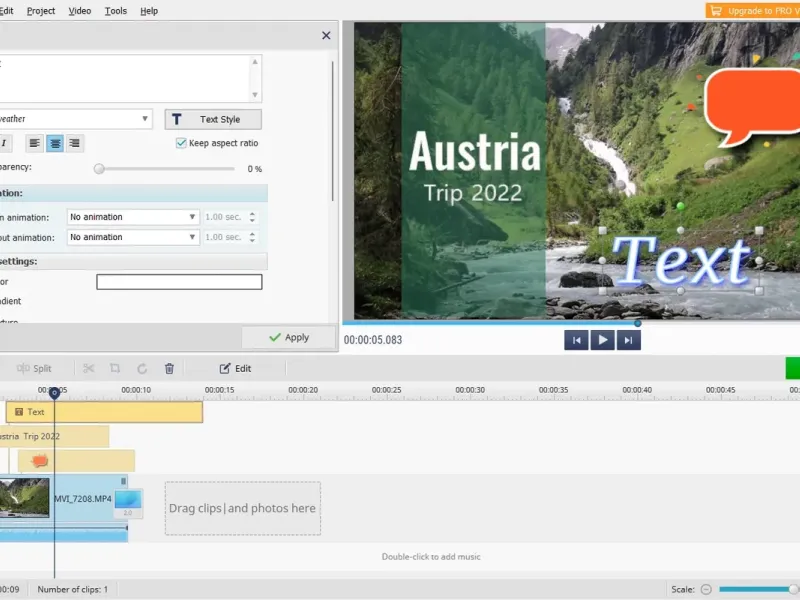The image size is (800, 600).
Task: Click the scale zoom out minus icon
Action: [706, 589]
